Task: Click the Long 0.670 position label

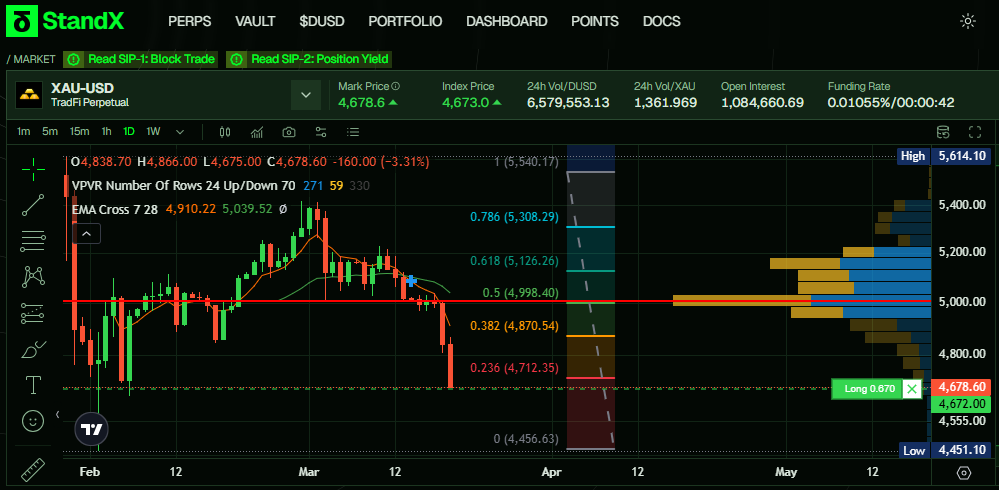Action: tap(869, 389)
